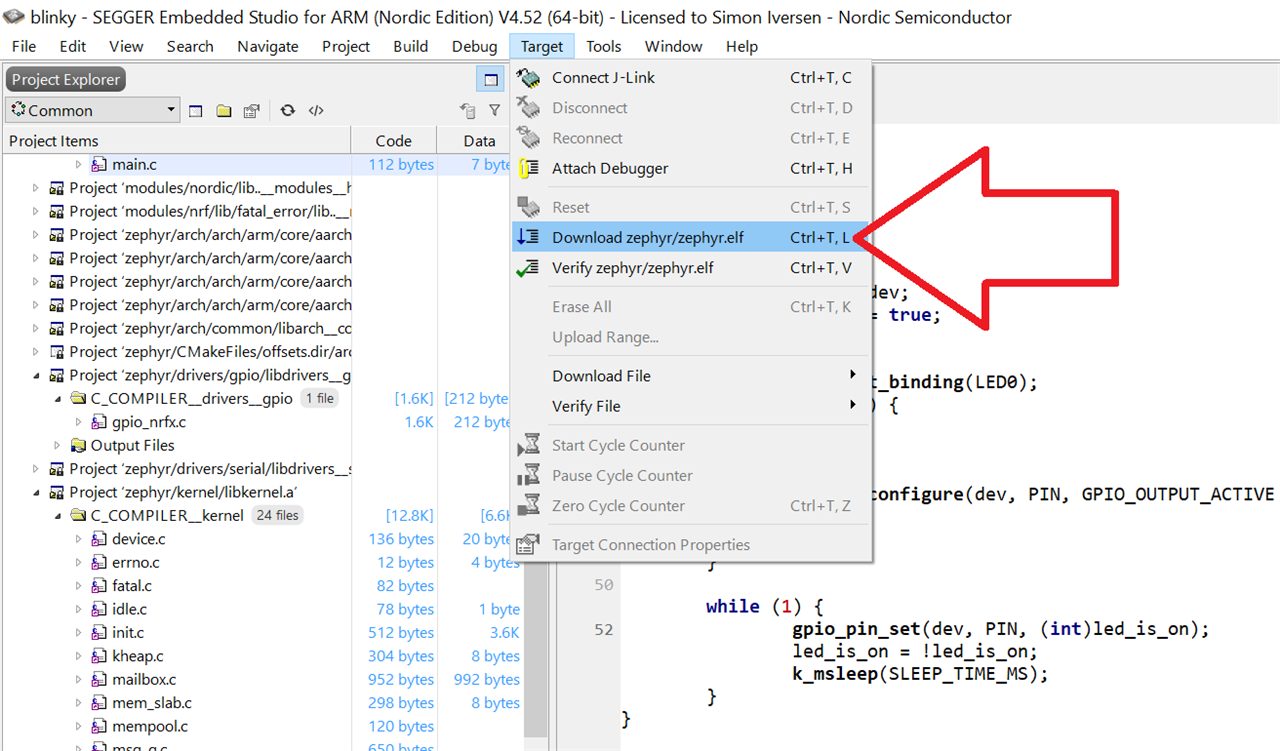This screenshot has width=1280, height=751.
Task: Click the 24 files badge on C_COMPILER__kernel
Action: (x=277, y=516)
